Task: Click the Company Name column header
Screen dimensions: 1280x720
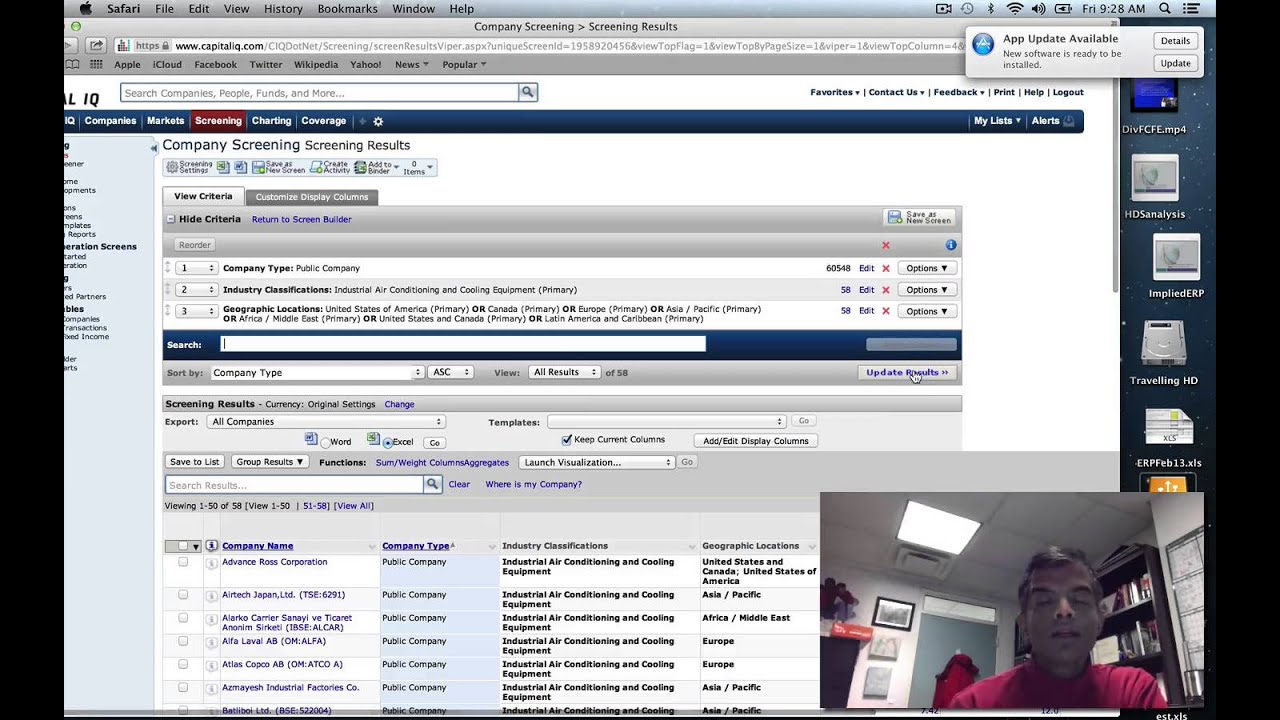Action: (257, 546)
